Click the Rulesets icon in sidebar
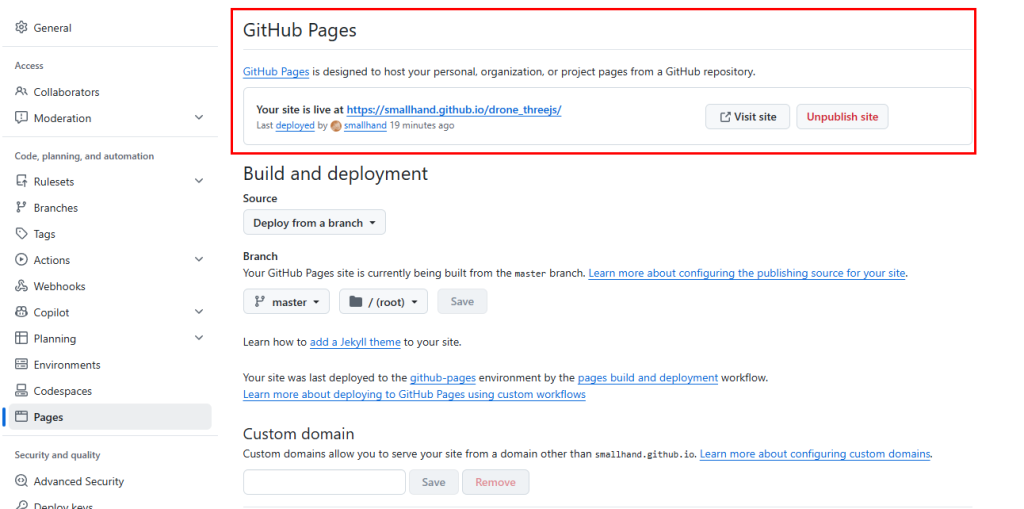 (22, 182)
